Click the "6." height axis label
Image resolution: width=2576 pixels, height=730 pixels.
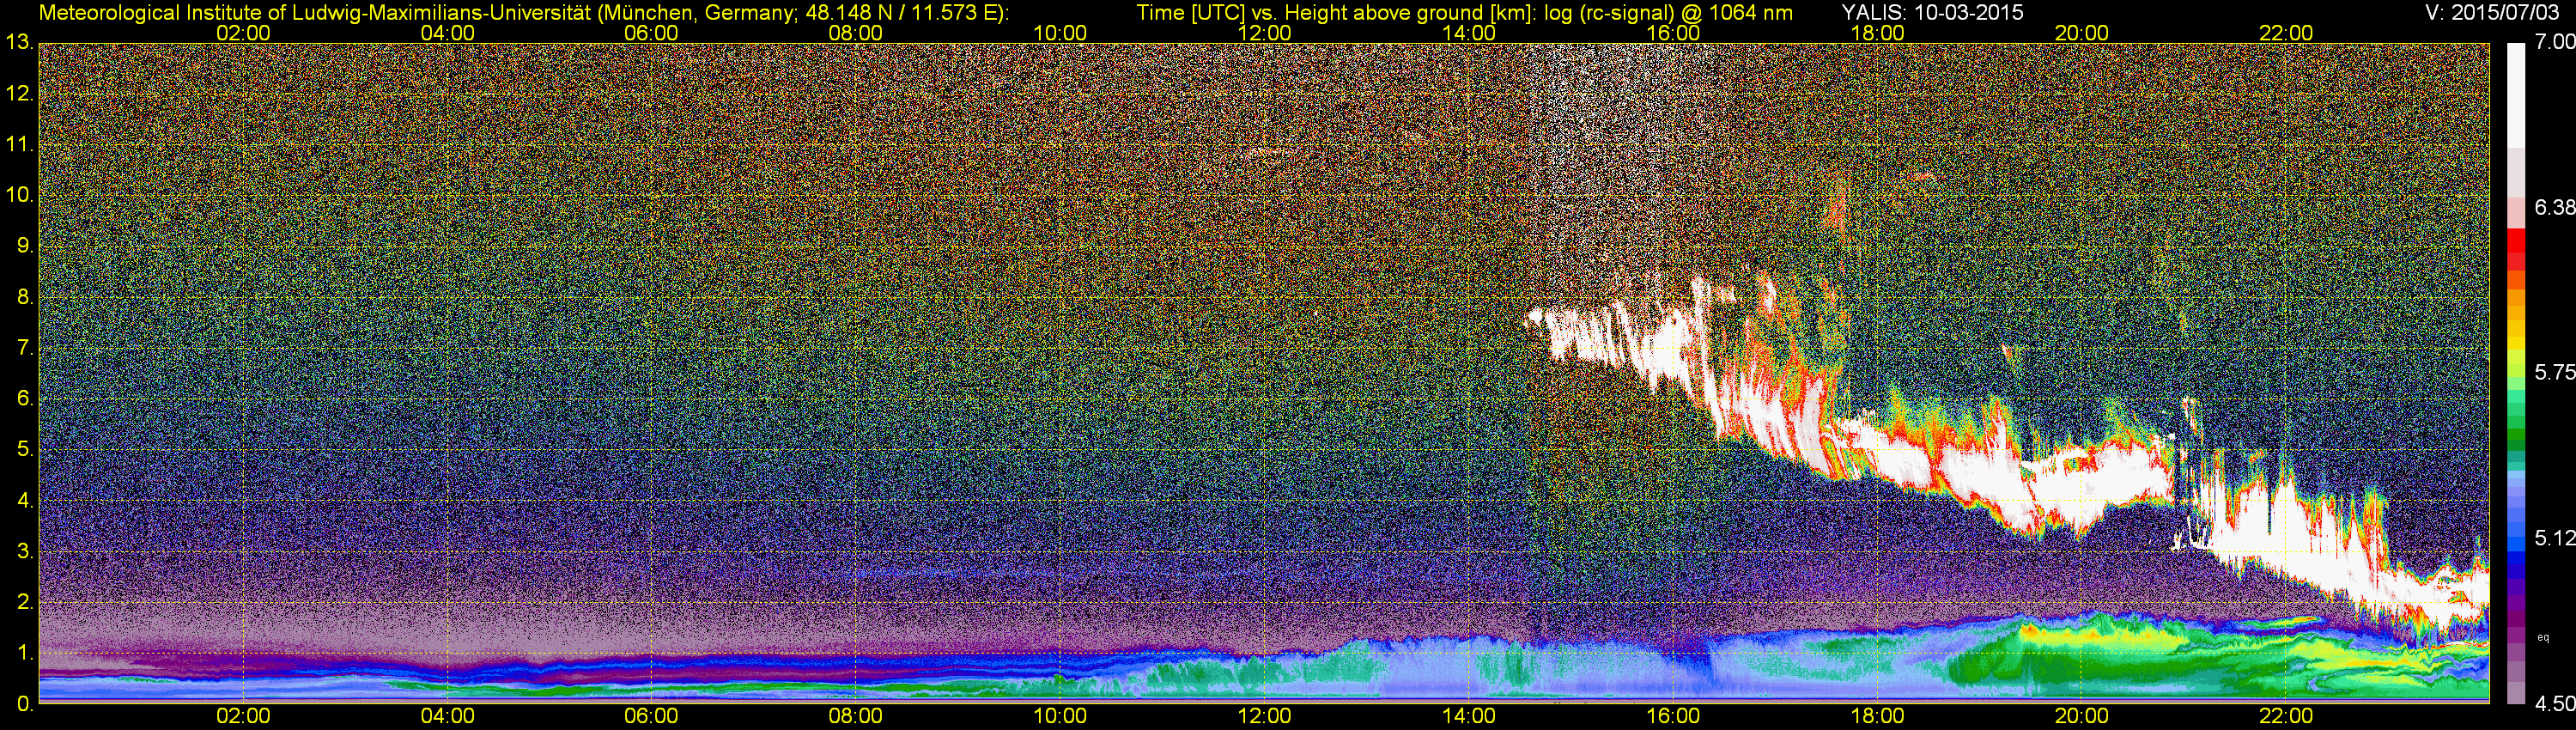pyautogui.click(x=24, y=399)
